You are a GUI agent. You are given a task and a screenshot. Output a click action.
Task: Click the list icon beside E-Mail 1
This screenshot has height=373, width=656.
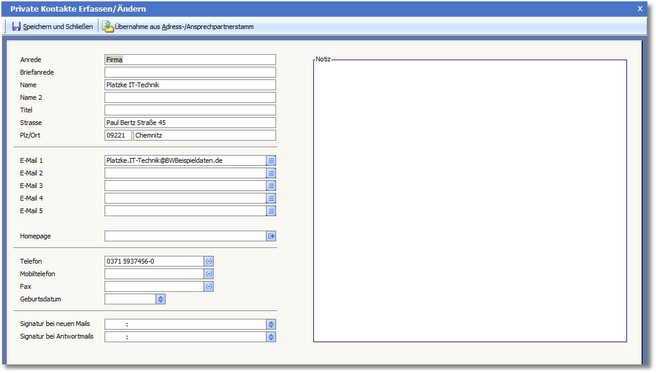[x=271, y=161]
